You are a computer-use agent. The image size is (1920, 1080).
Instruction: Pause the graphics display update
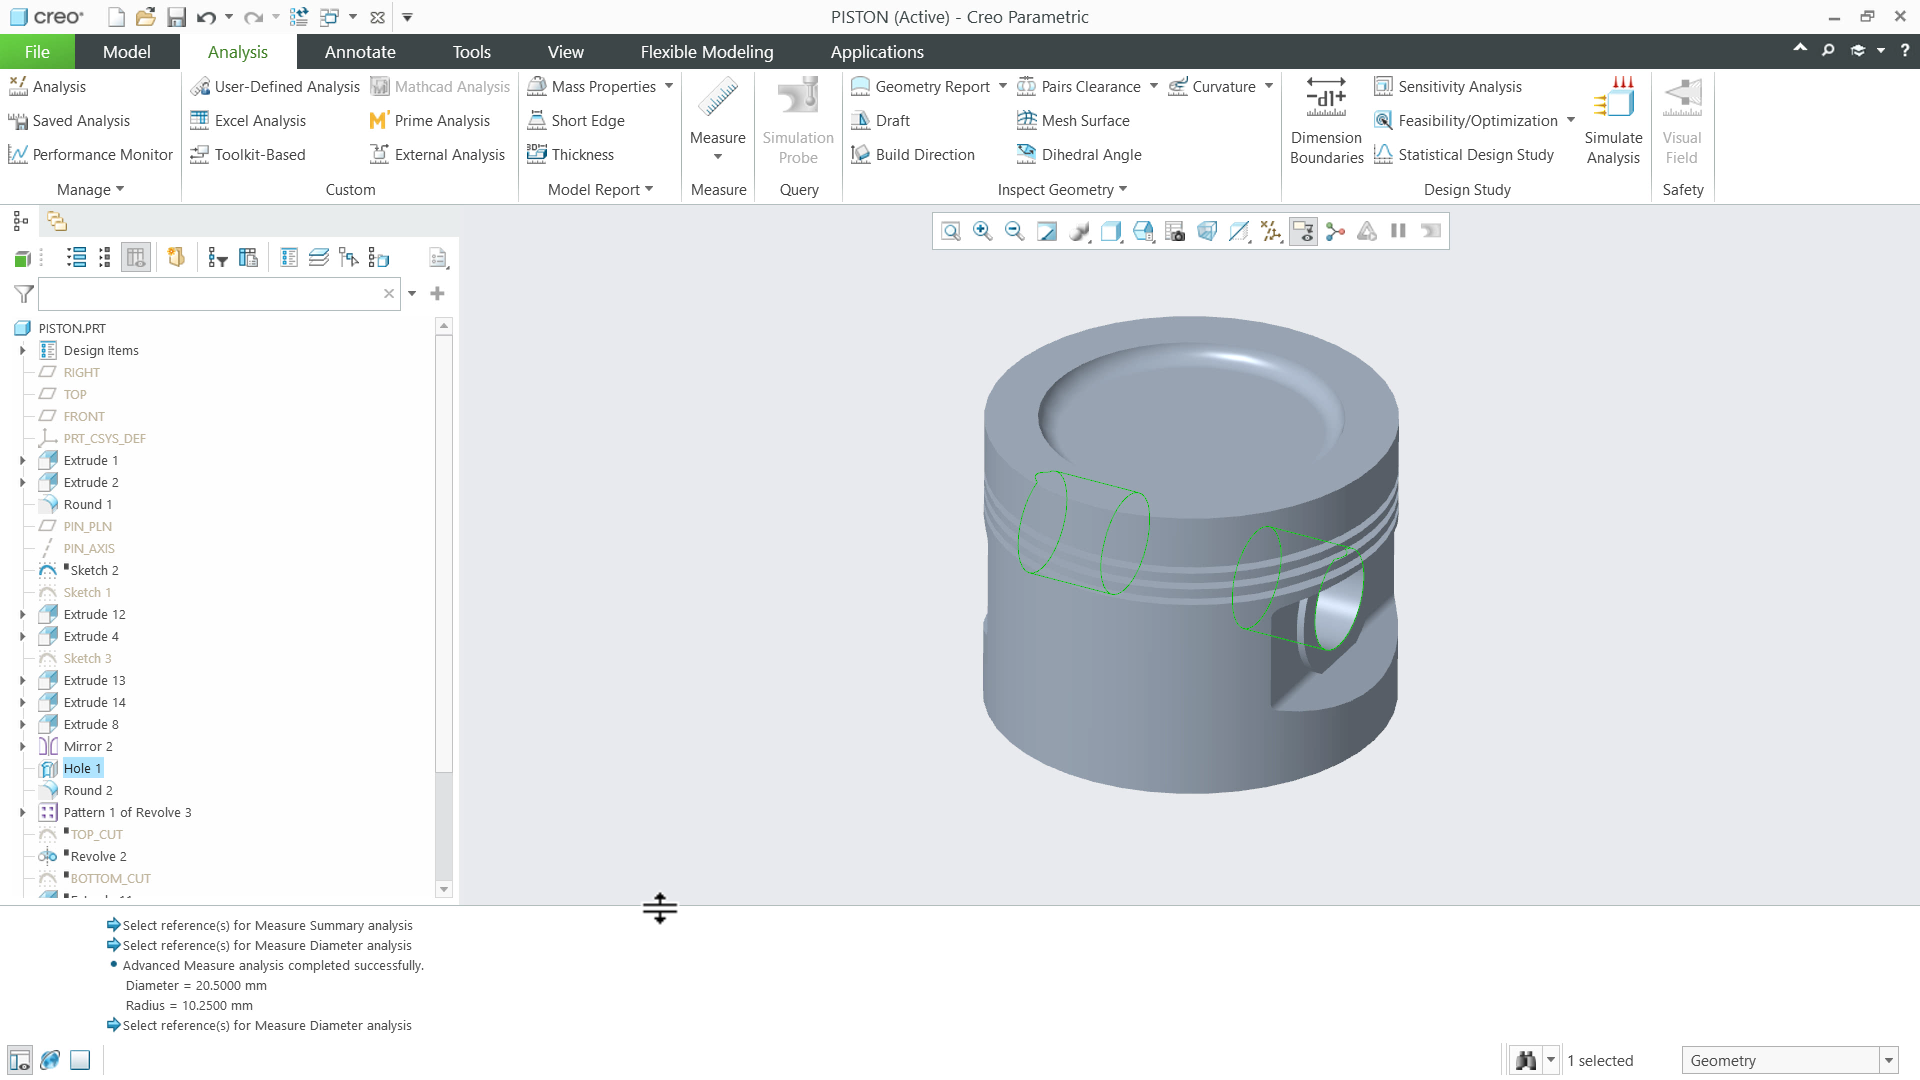point(1398,231)
